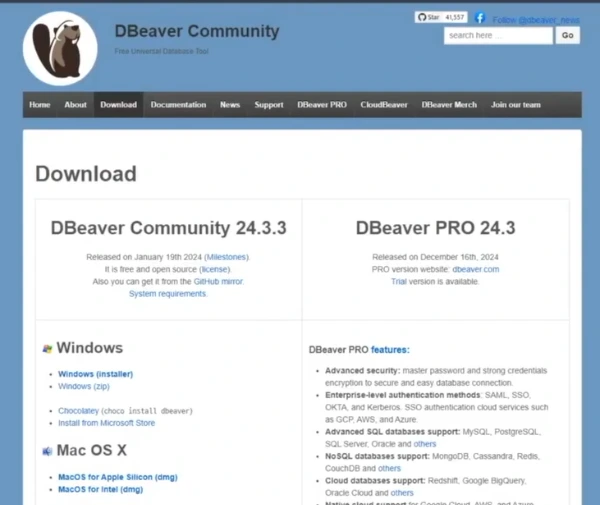Visit the dbeaver.com link
600x505 pixels.
(476, 269)
